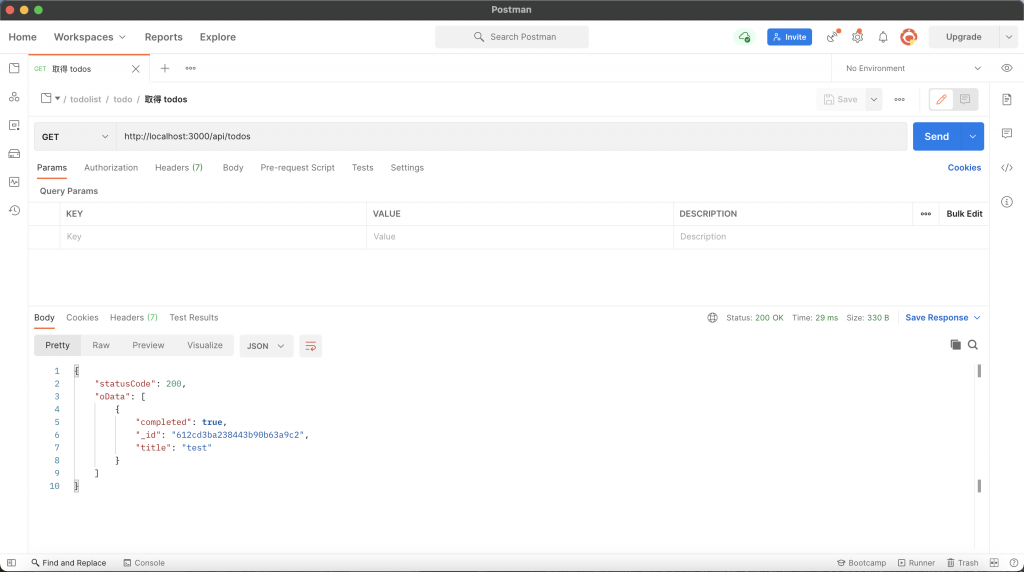Click the network globe icon near Status
The height and width of the screenshot is (572, 1024).
tap(712, 317)
